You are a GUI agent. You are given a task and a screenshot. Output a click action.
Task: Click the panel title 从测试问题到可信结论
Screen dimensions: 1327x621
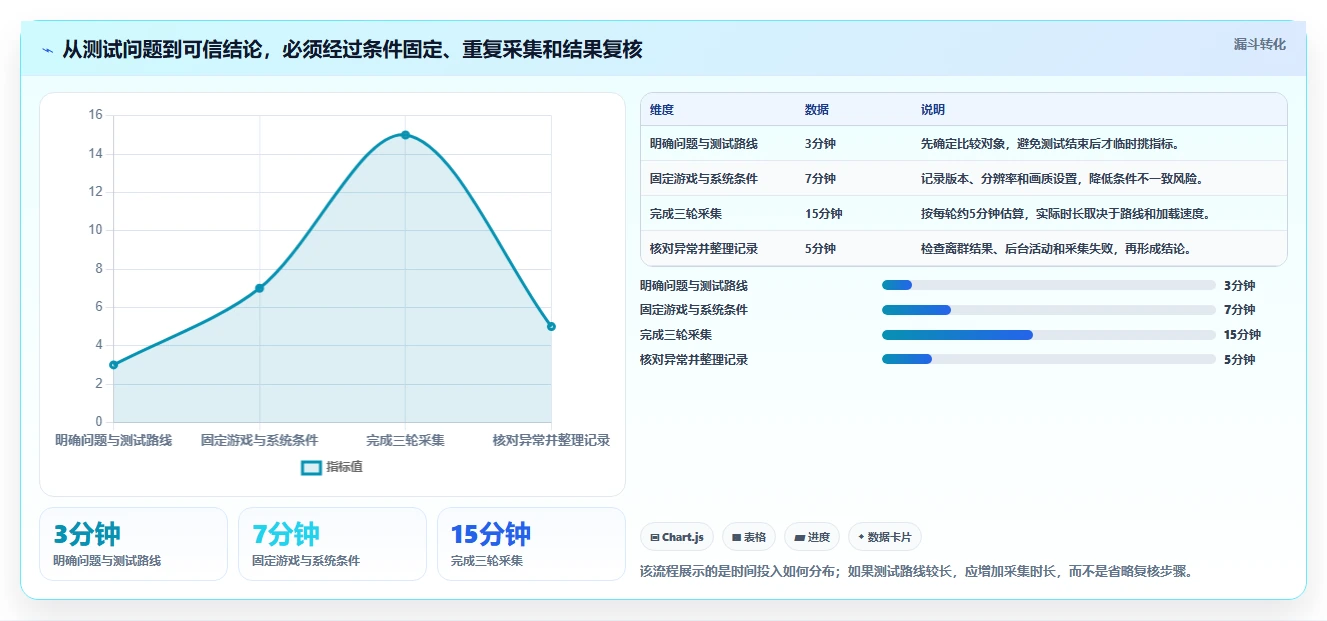pyautogui.click(x=162, y=50)
